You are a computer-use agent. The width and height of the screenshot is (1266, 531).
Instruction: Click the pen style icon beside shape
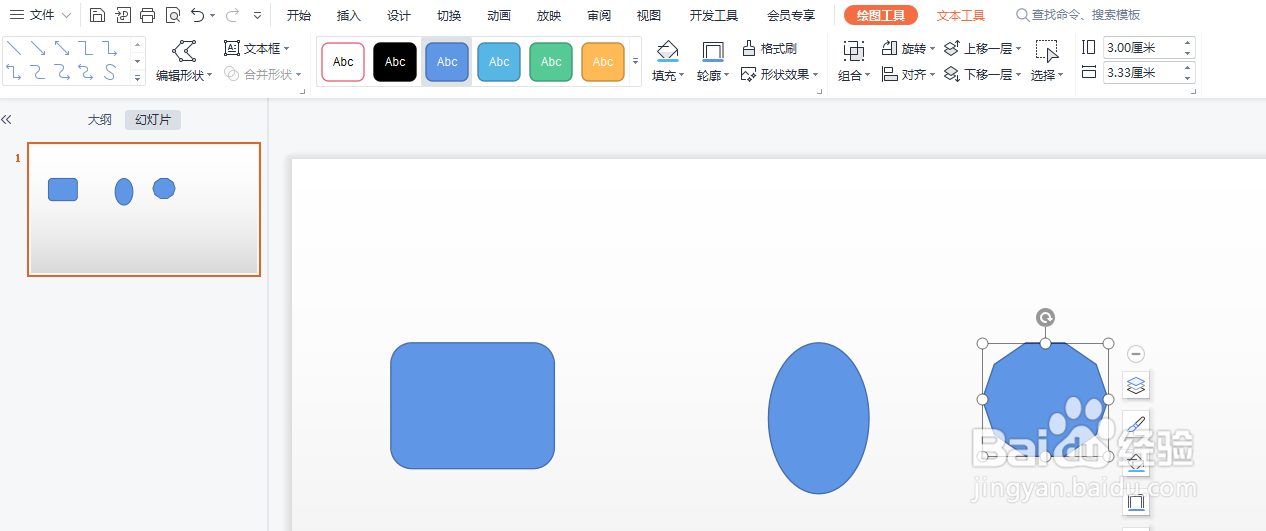click(x=1135, y=424)
